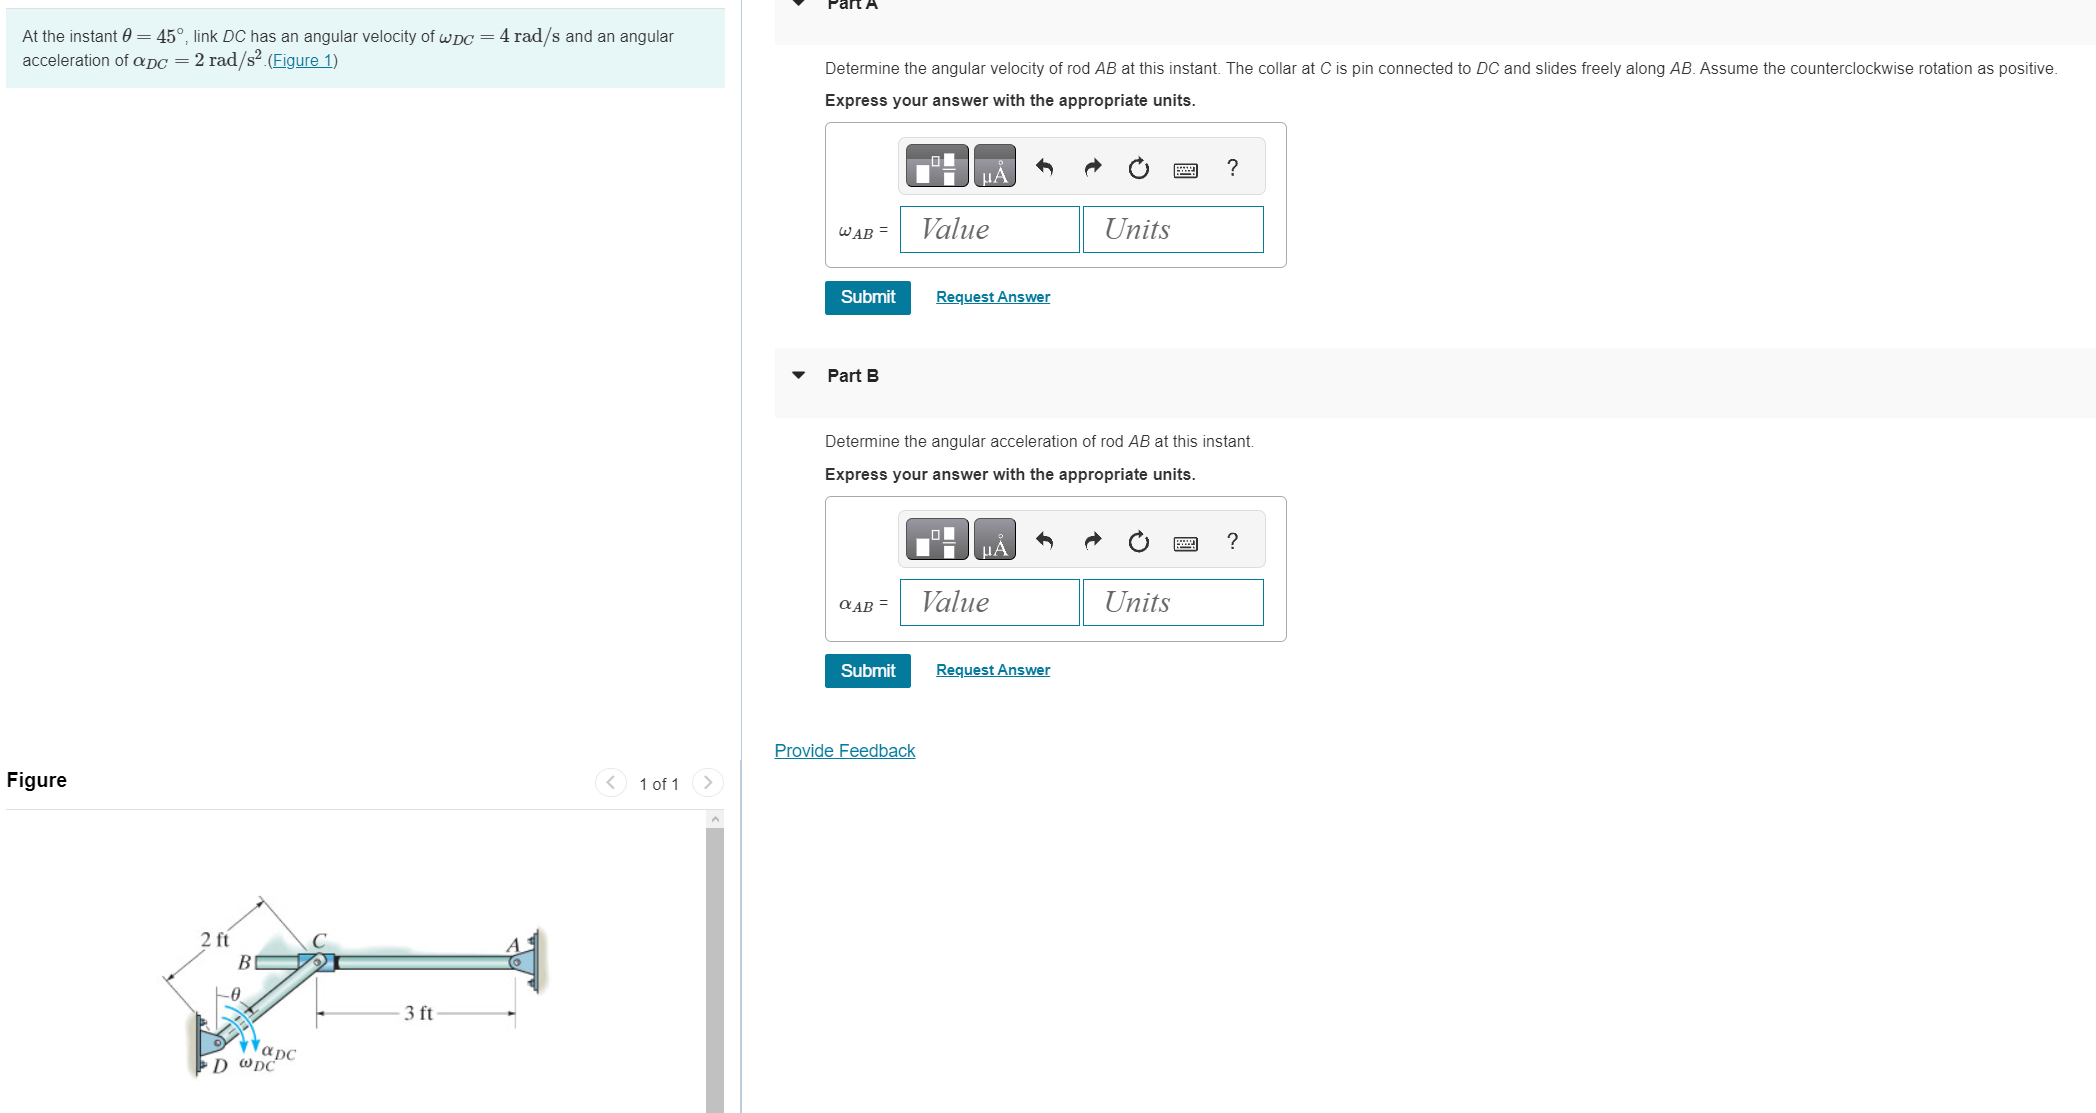
Task: Select the Units field in Part A answer
Action: [x=1169, y=229]
